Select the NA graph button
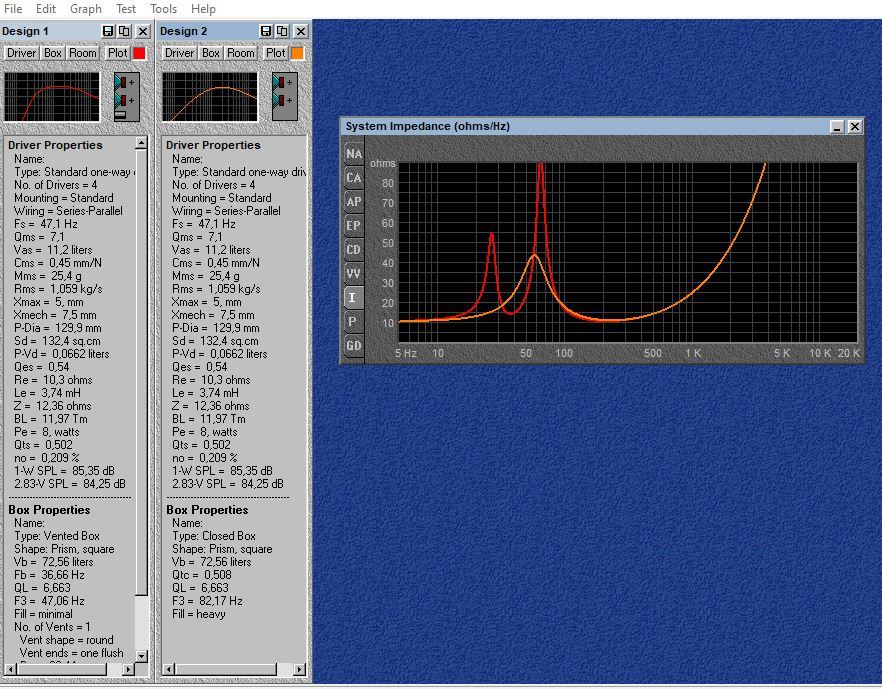This screenshot has width=882, height=689. pyautogui.click(x=353, y=154)
